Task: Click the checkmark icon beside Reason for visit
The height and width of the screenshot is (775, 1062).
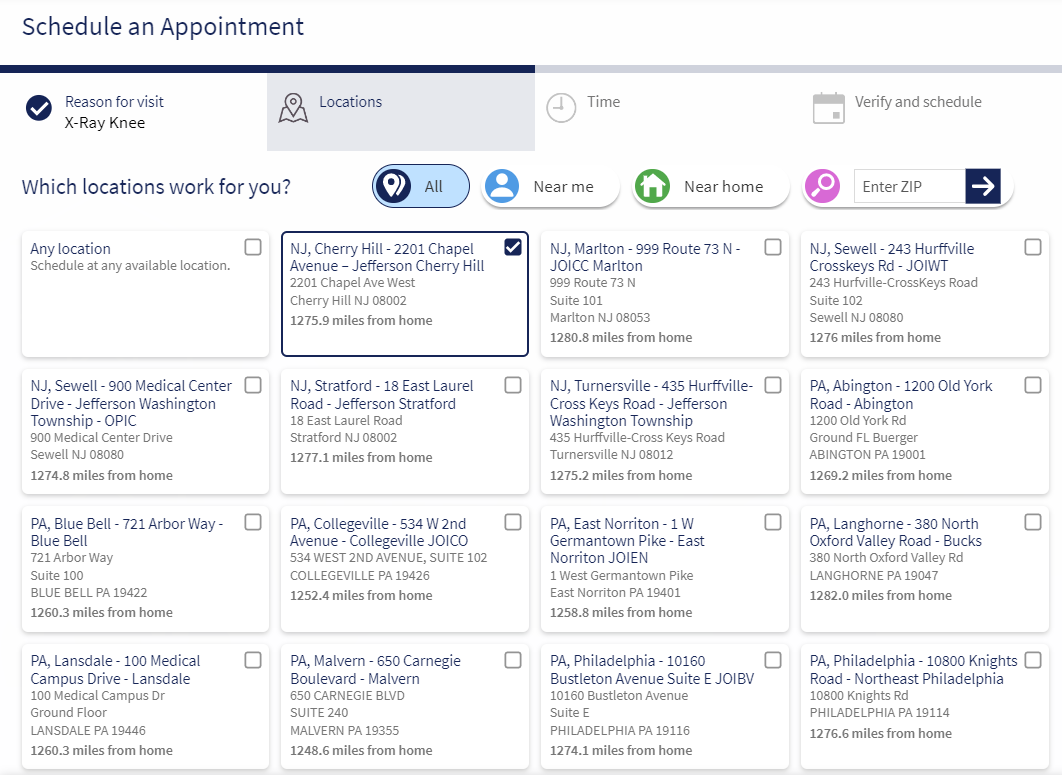Action: click(39, 108)
